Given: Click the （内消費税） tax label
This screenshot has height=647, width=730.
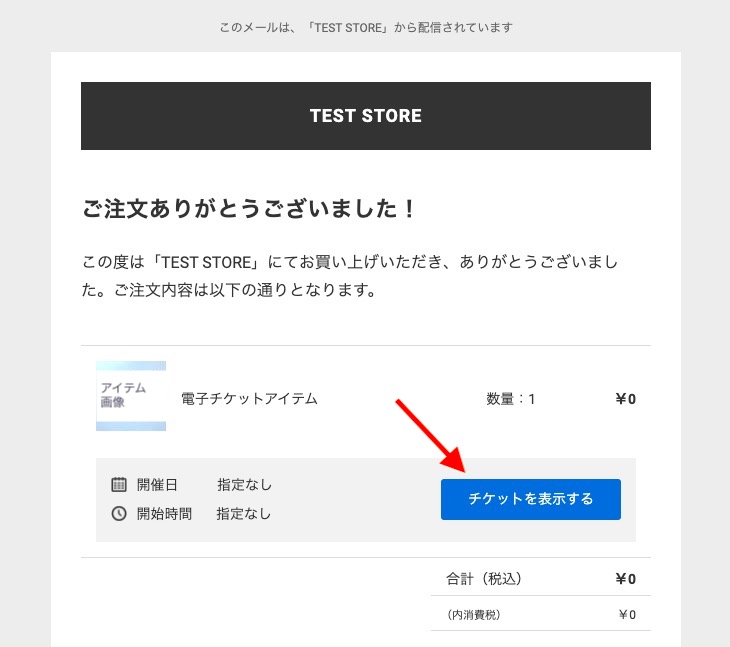Looking at the screenshot, I should tap(474, 615).
